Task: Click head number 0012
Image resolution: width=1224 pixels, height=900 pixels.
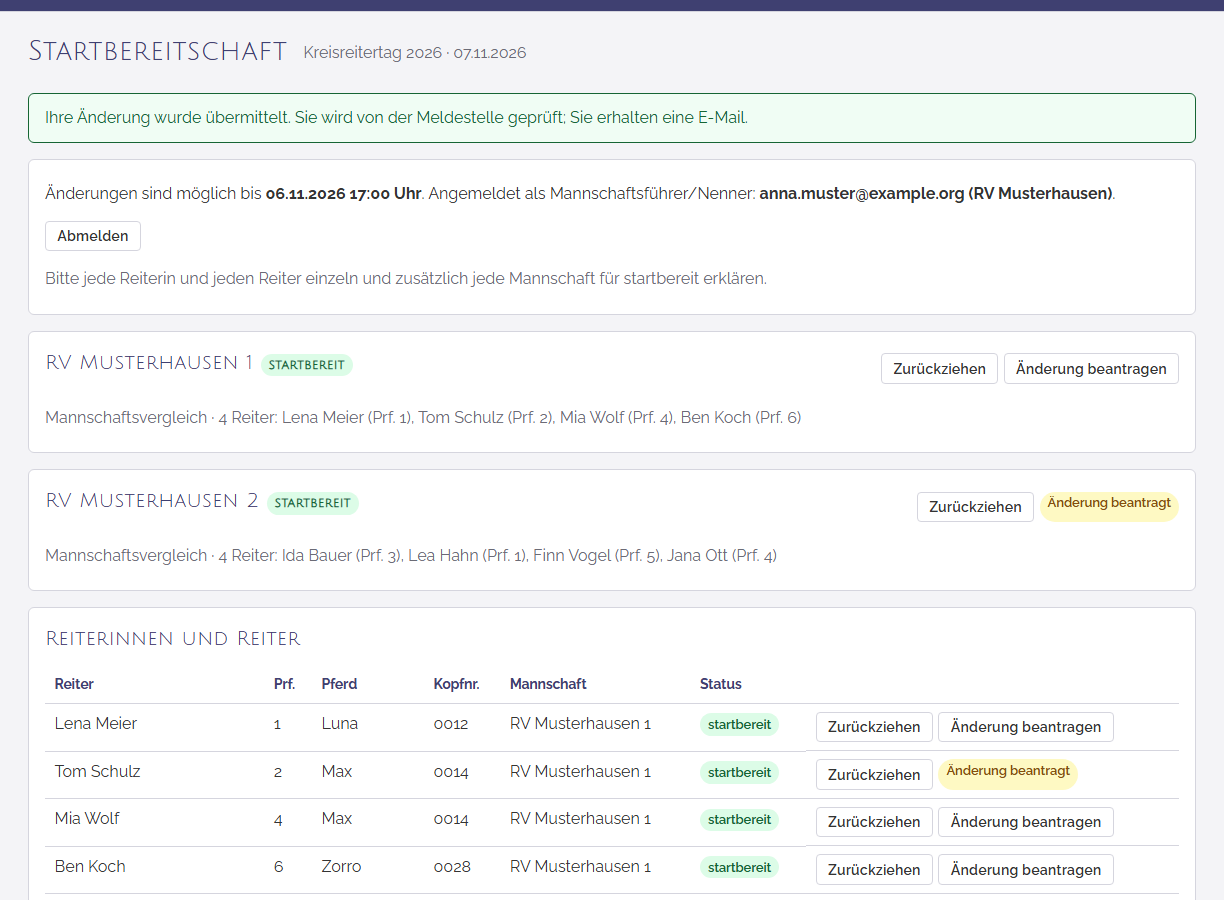Action: point(451,724)
